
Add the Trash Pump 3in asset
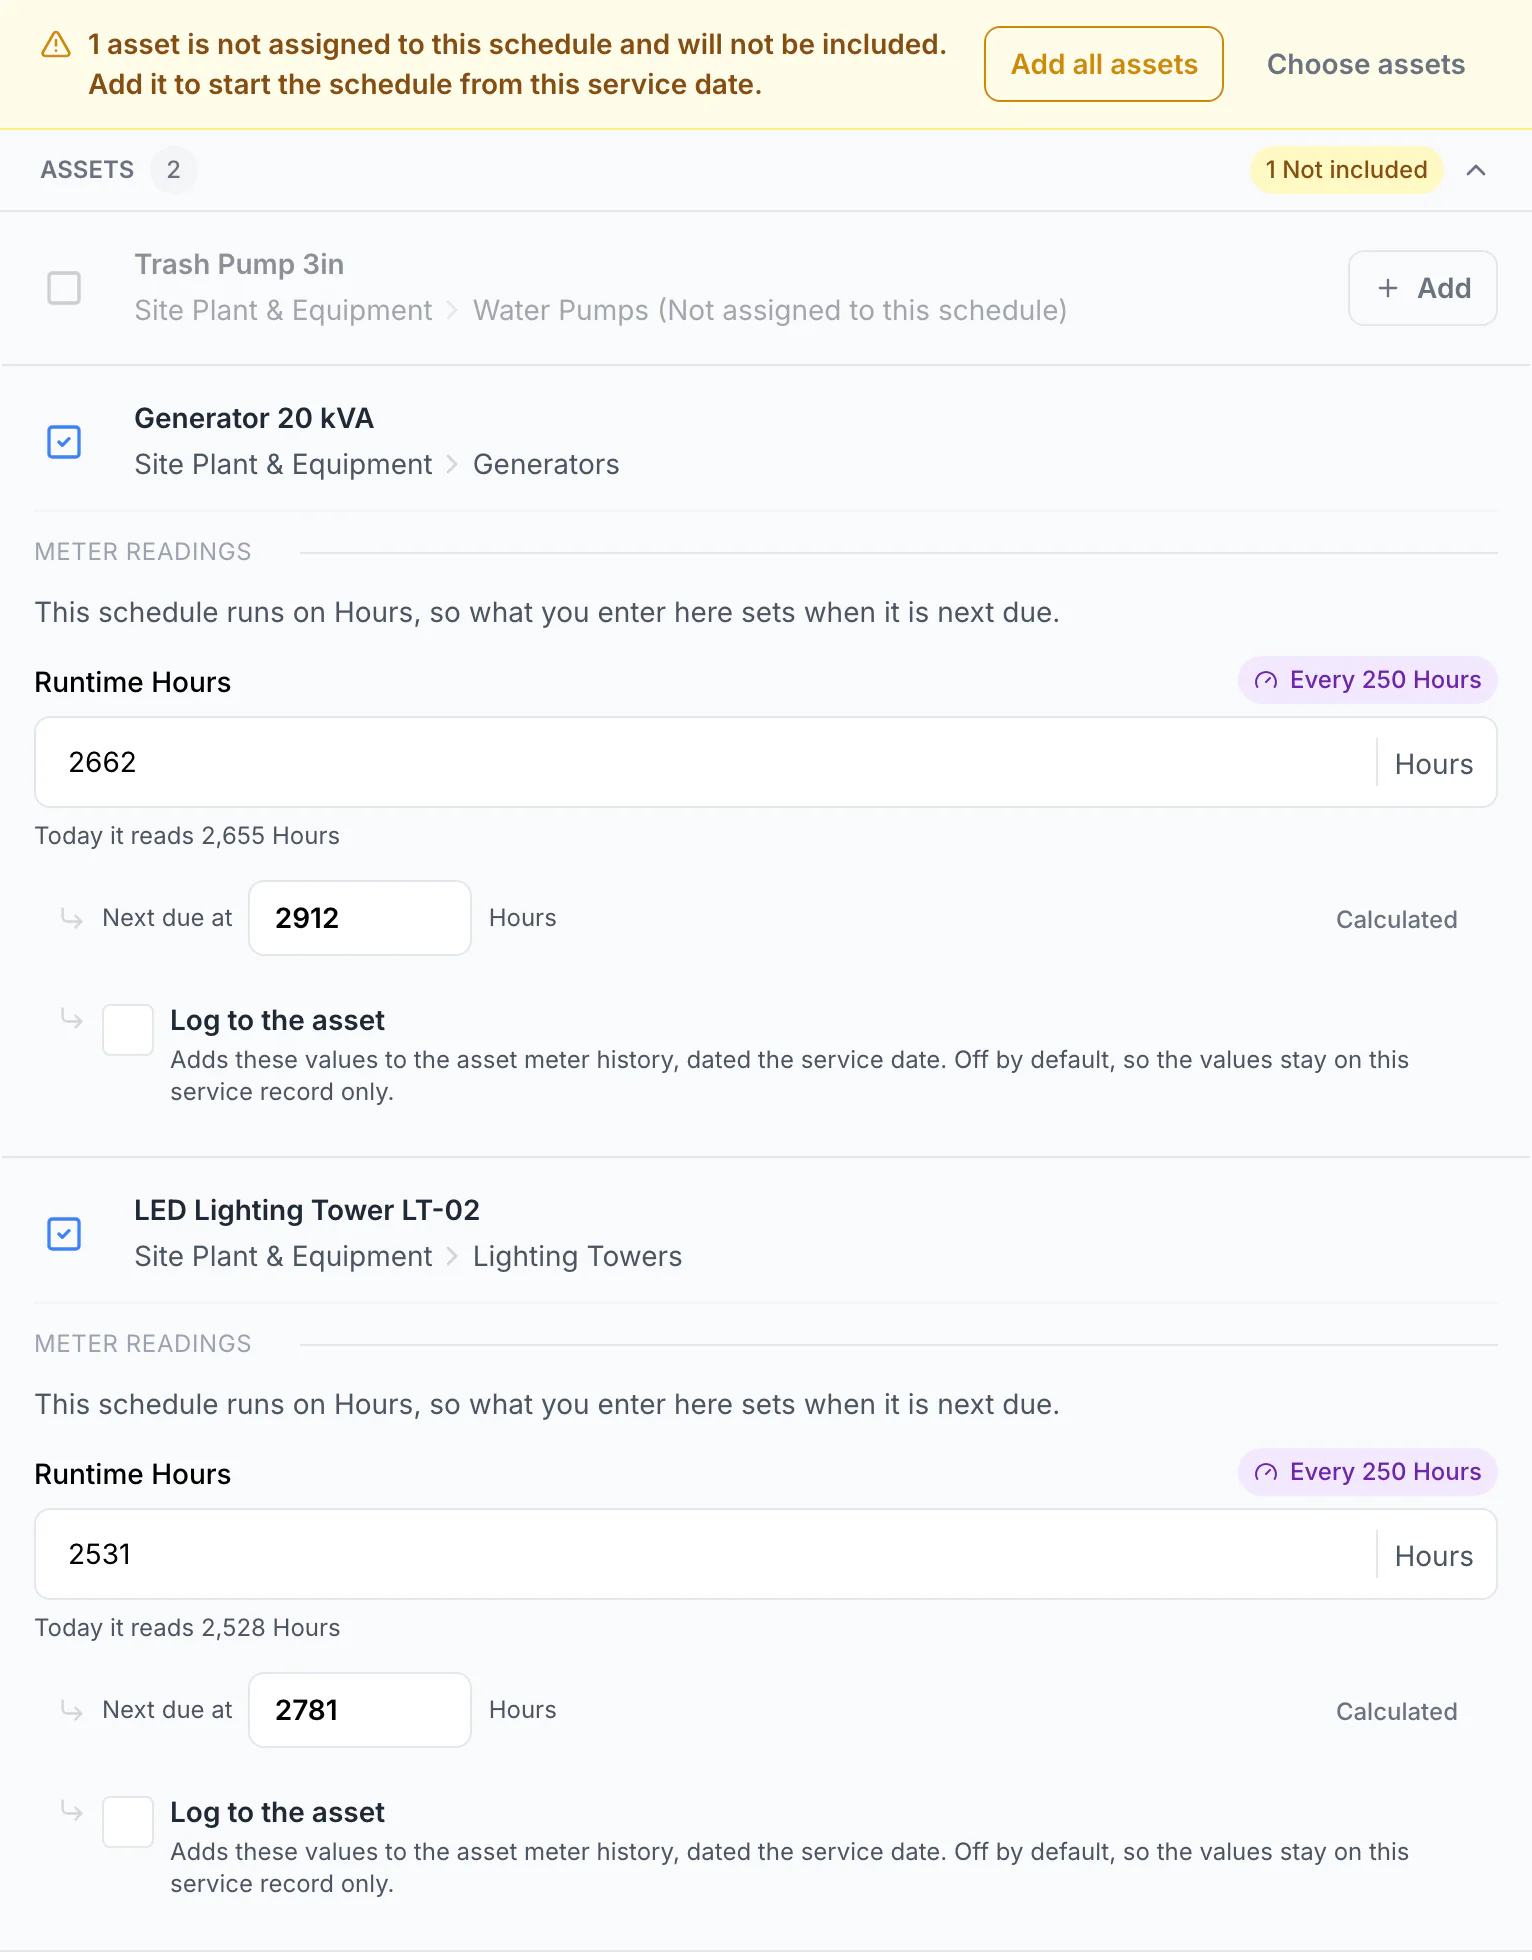(1423, 288)
